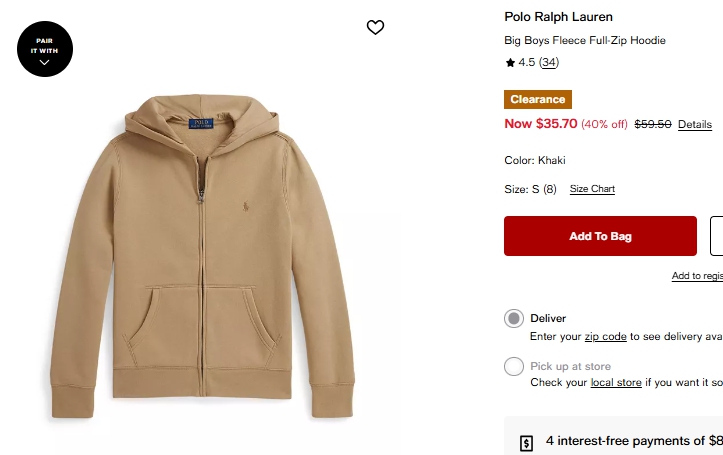Click the Big Boys Fleece Full-Zip Hoodie title
The width and height of the screenshot is (723, 455).
click(585, 41)
